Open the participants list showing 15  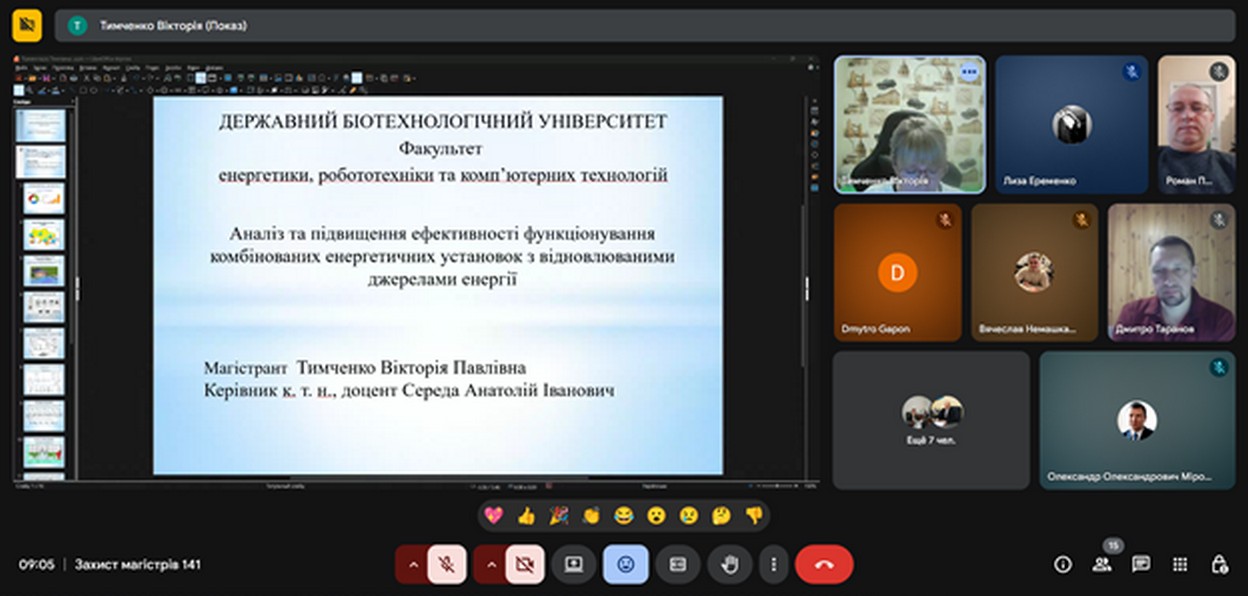coord(1102,565)
